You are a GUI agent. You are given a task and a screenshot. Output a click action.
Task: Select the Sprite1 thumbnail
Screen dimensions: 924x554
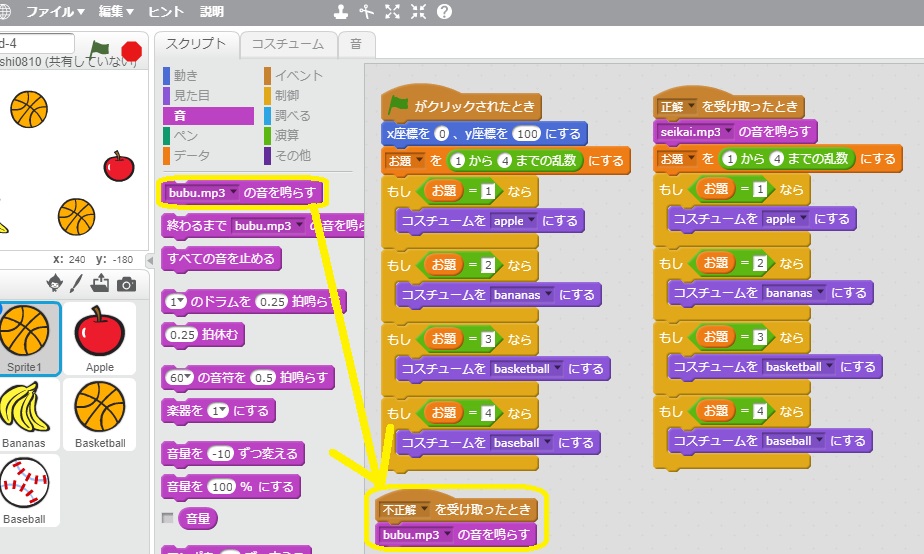pos(28,339)
